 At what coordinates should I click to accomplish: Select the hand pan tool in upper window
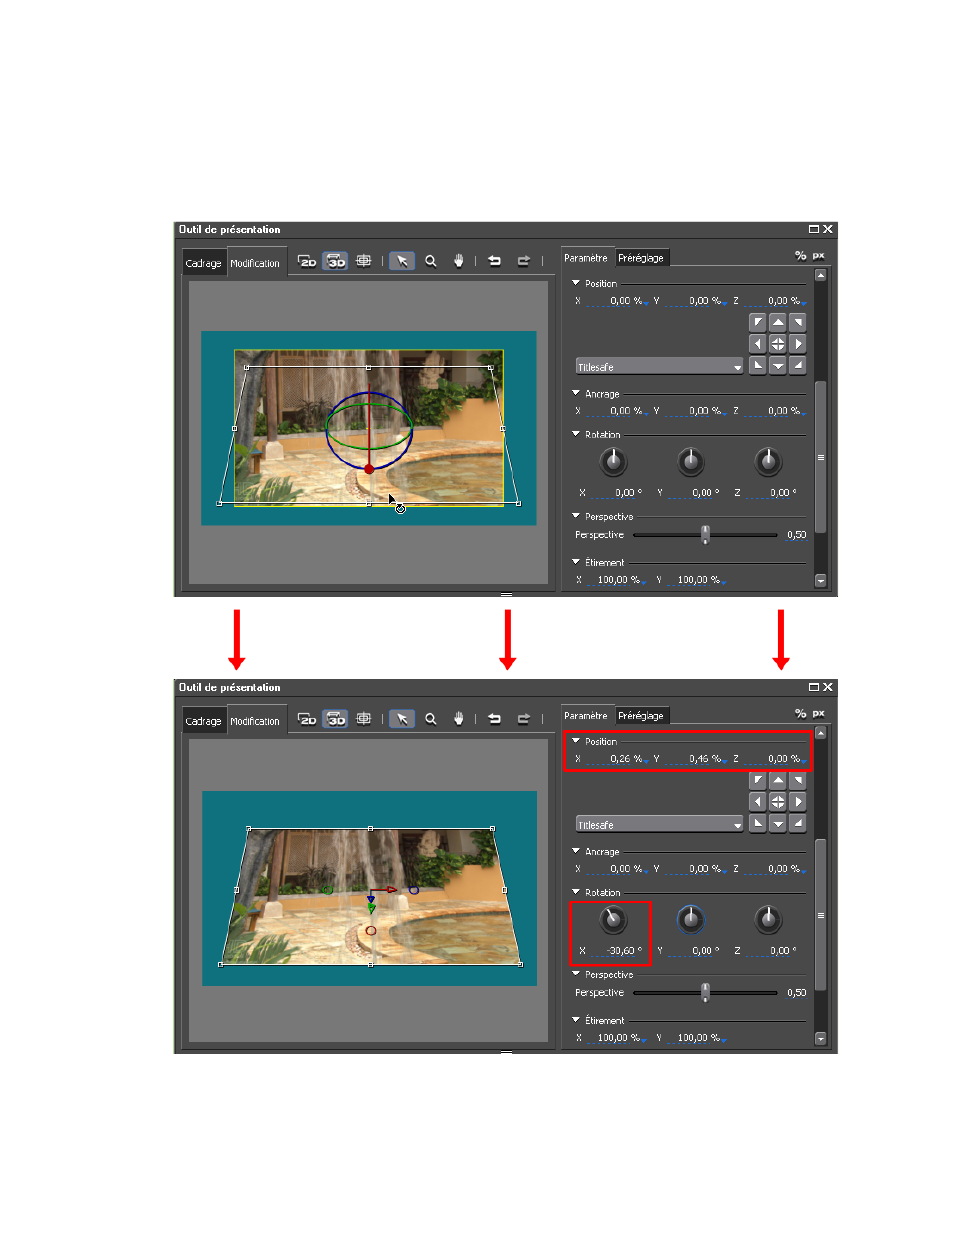point(459,261)
